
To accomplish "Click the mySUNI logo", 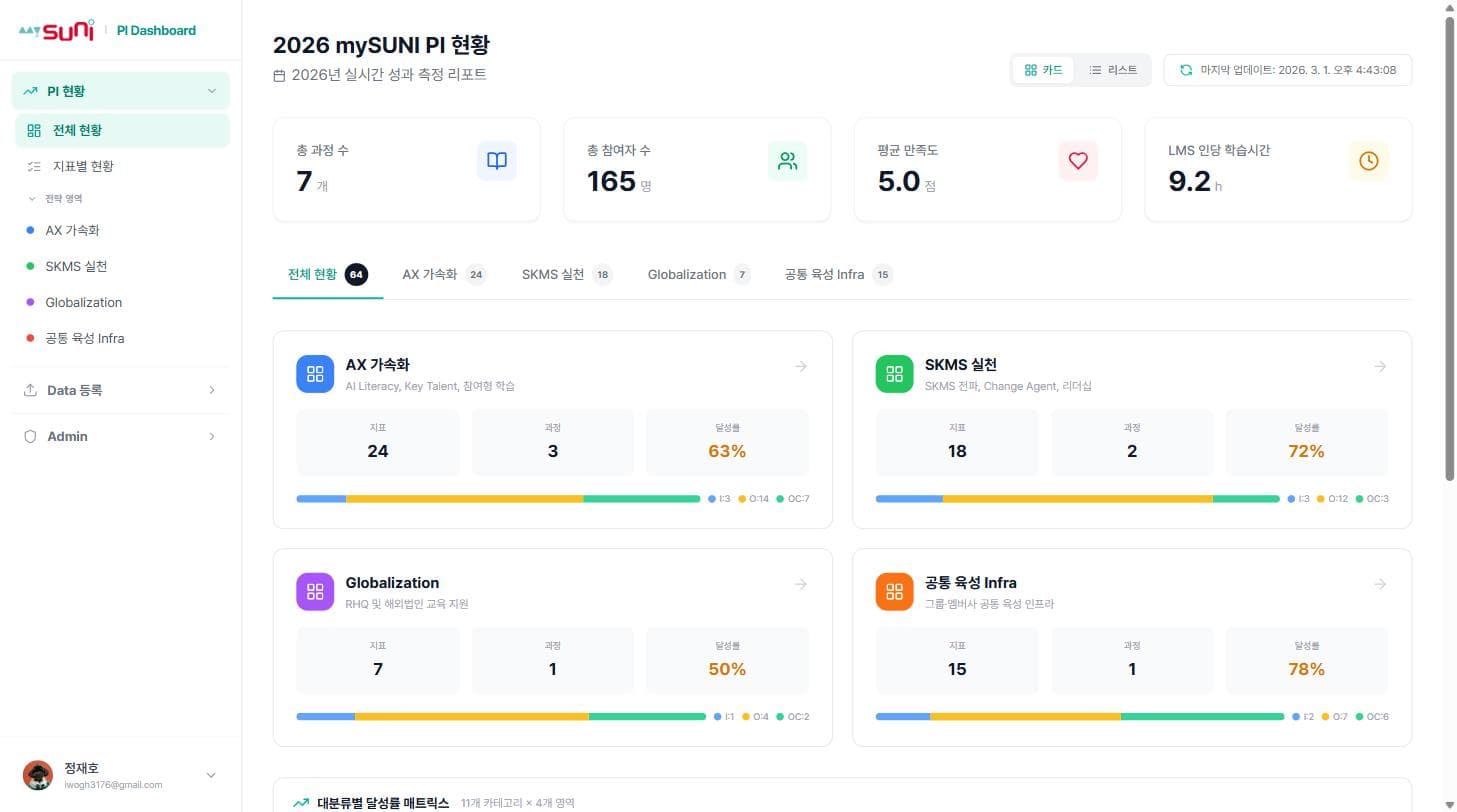I will (x=56, y=30).
